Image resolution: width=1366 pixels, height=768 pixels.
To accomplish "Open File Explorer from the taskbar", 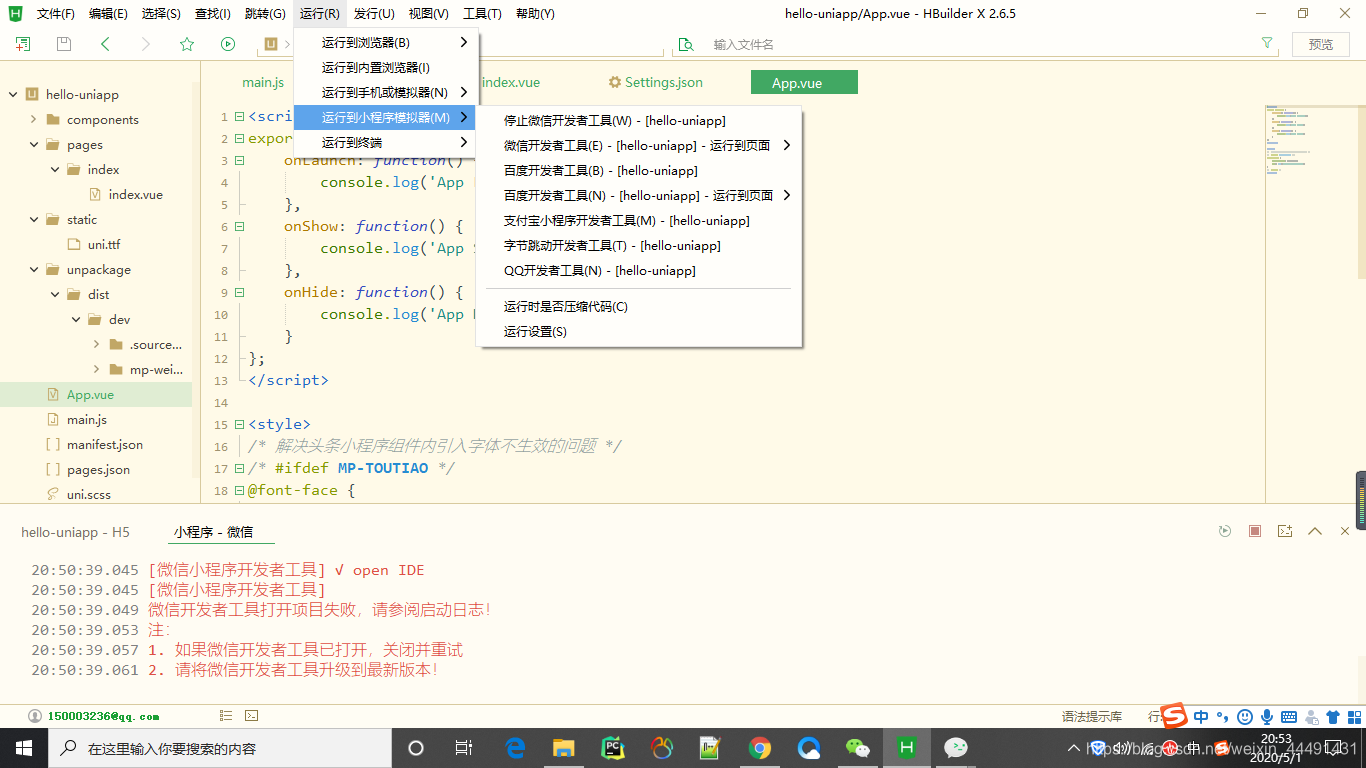I will (x=564, y=747).
